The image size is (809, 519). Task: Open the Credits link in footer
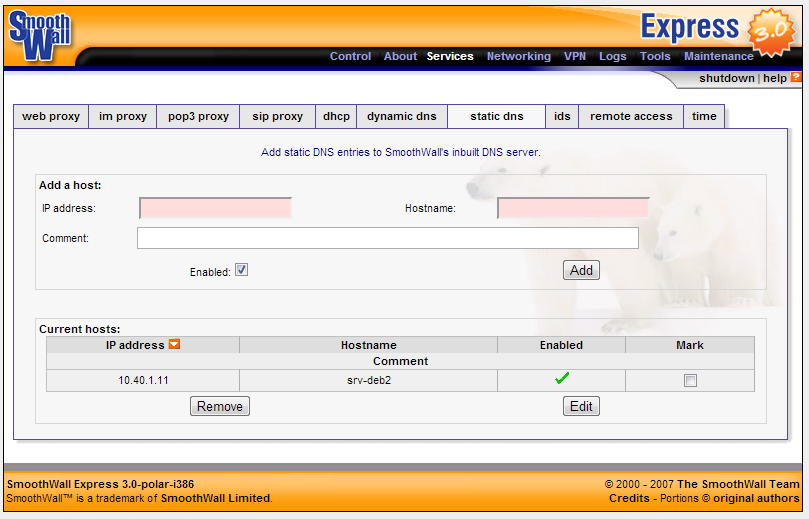coord(629,498)
